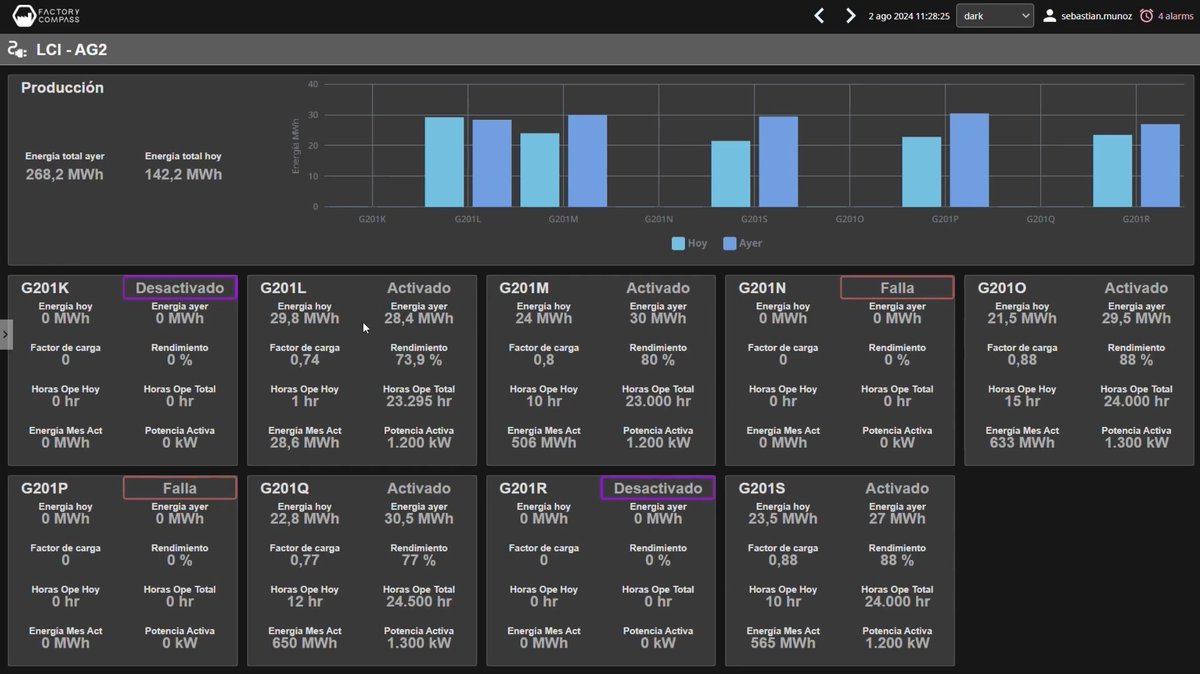Screen dimensions: 1200x674
Task: Click the G201K Desactivado status badge
Action: pyautogui.click(x=180, y=288)
